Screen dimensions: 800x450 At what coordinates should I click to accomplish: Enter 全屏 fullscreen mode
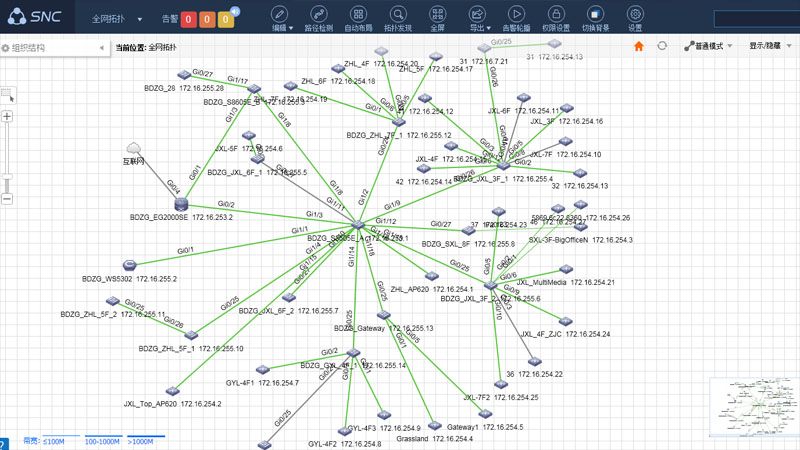pos(437,18)
